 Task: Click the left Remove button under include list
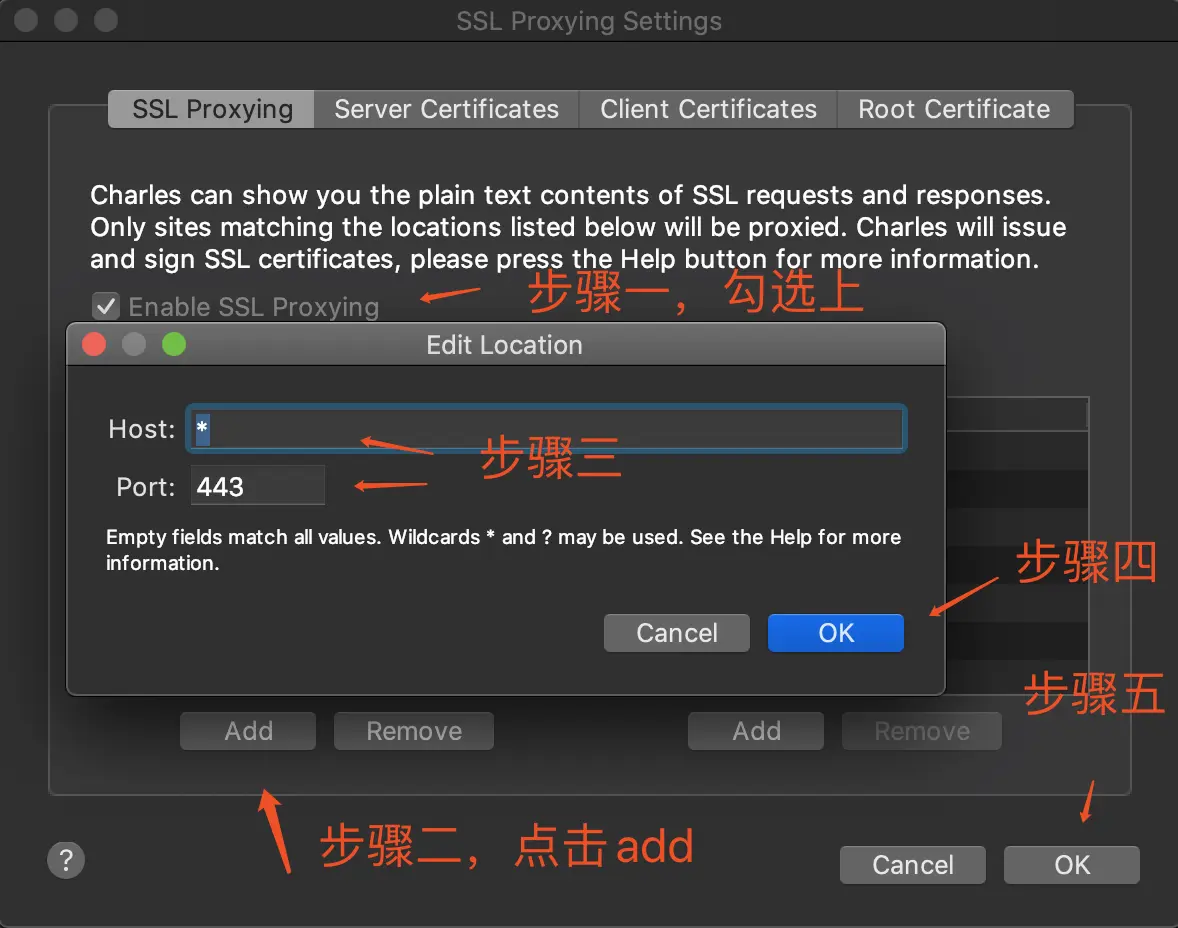coord(414,731)
